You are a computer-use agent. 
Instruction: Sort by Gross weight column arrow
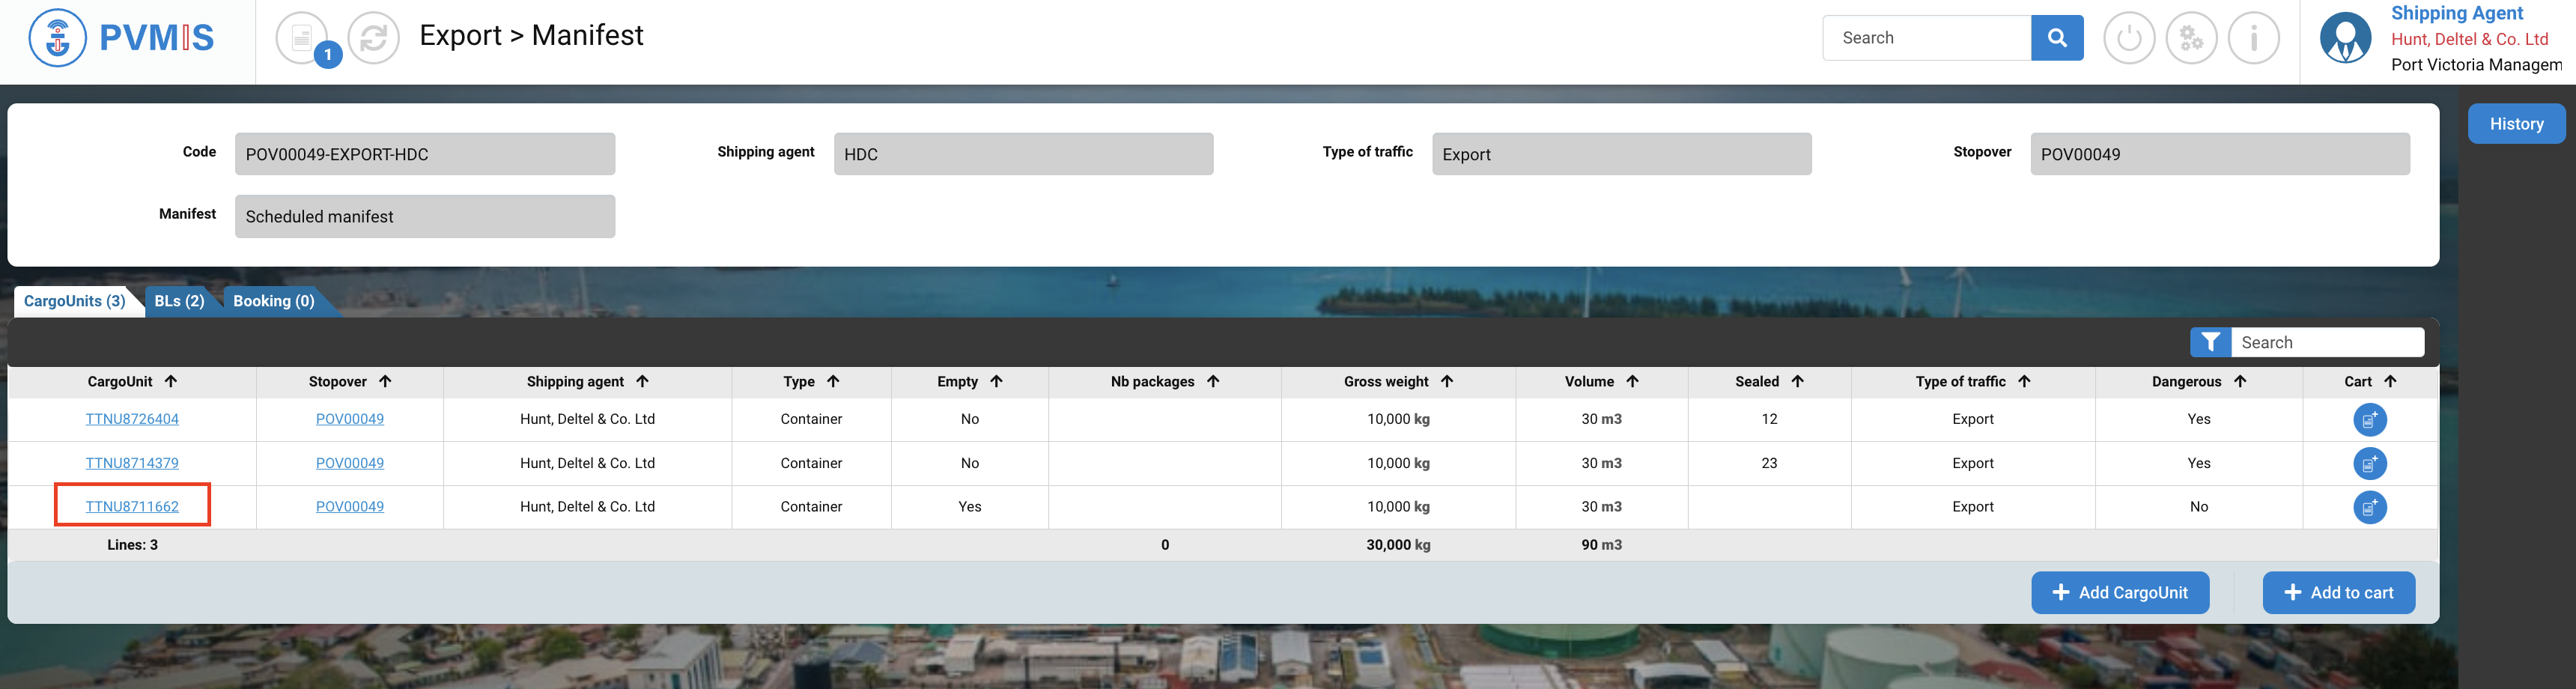[1446, 382]
